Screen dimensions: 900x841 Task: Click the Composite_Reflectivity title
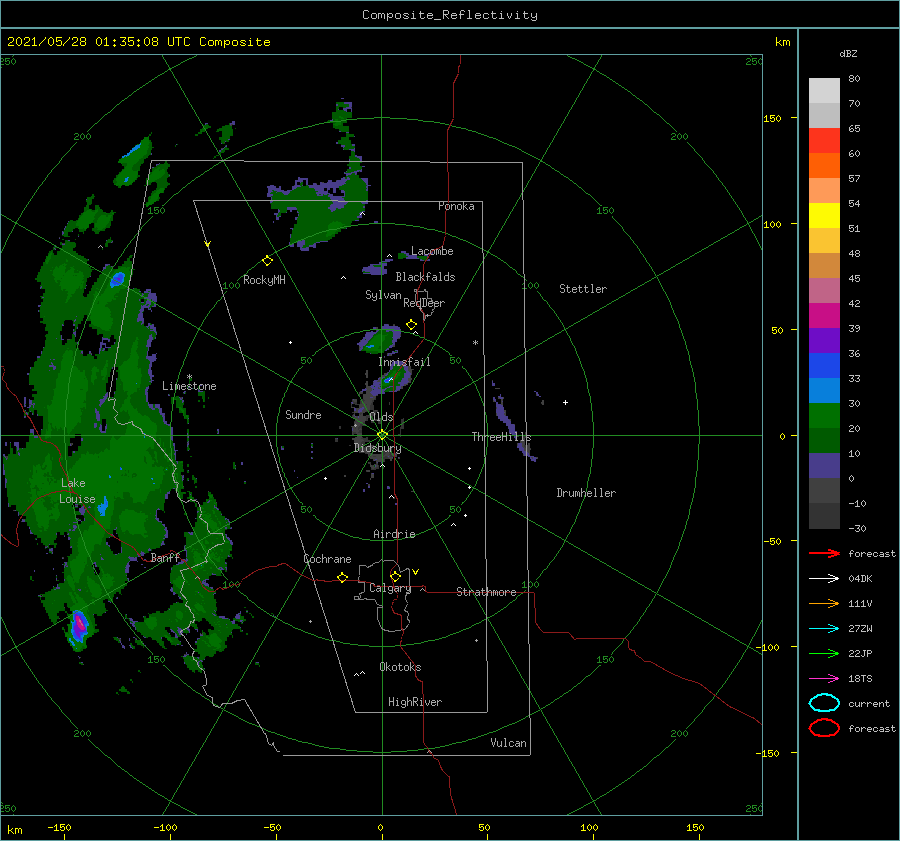point(450,15)
